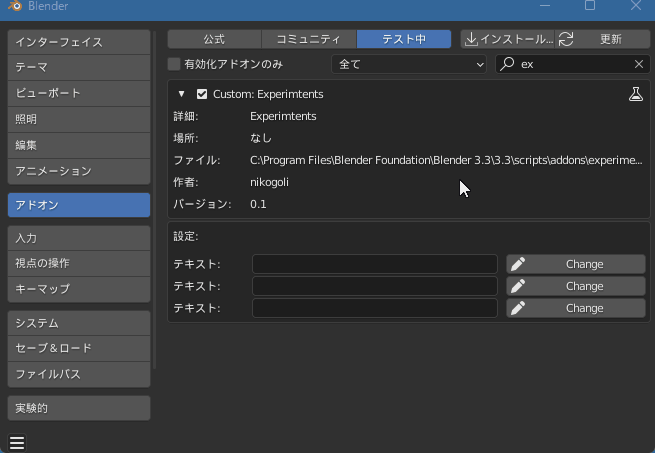Viewport: 655px width, 453px height.
Task: Open キーマップ preferences section
Action: pos(79,289)
